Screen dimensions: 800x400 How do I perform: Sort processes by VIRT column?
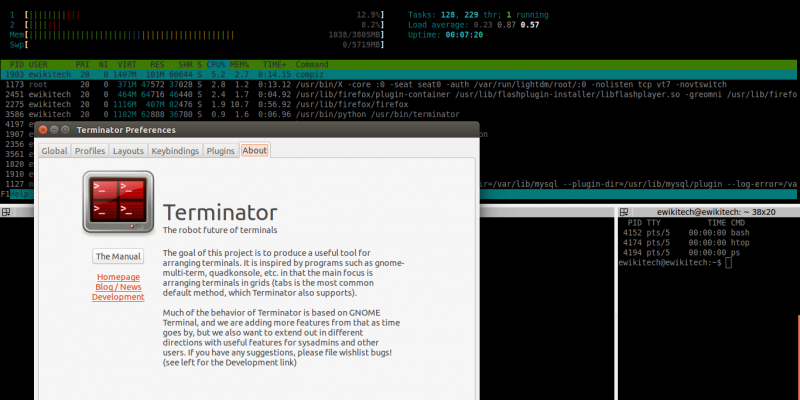pos(127,64)
